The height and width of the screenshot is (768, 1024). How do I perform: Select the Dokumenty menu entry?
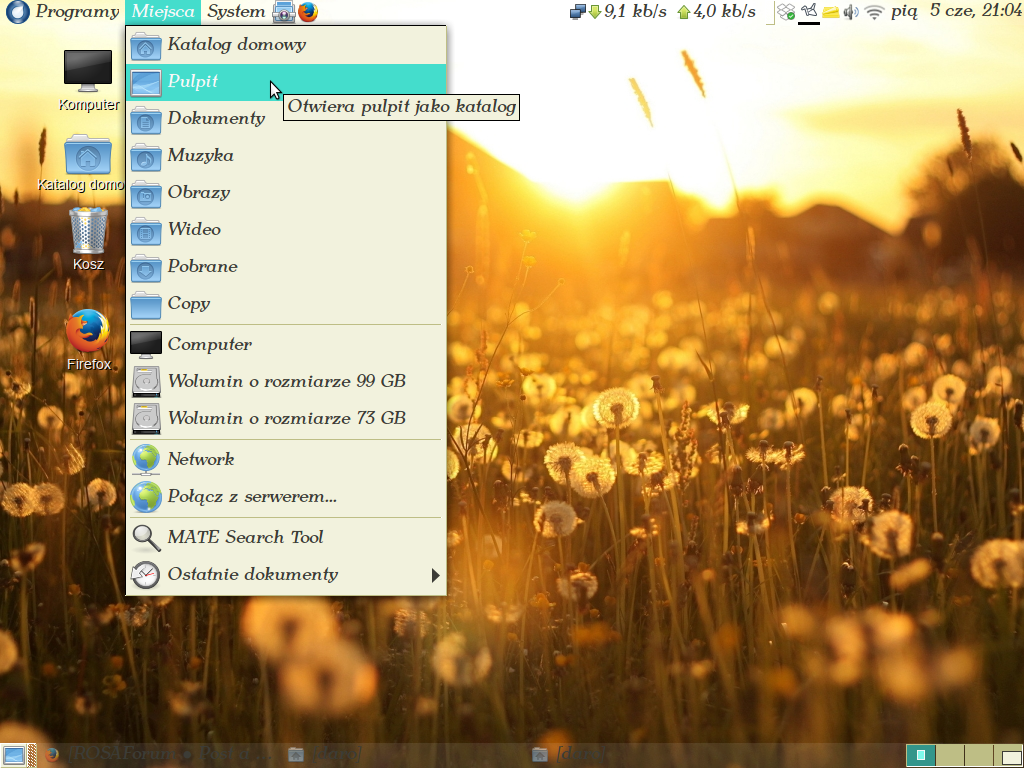[216, 118]
